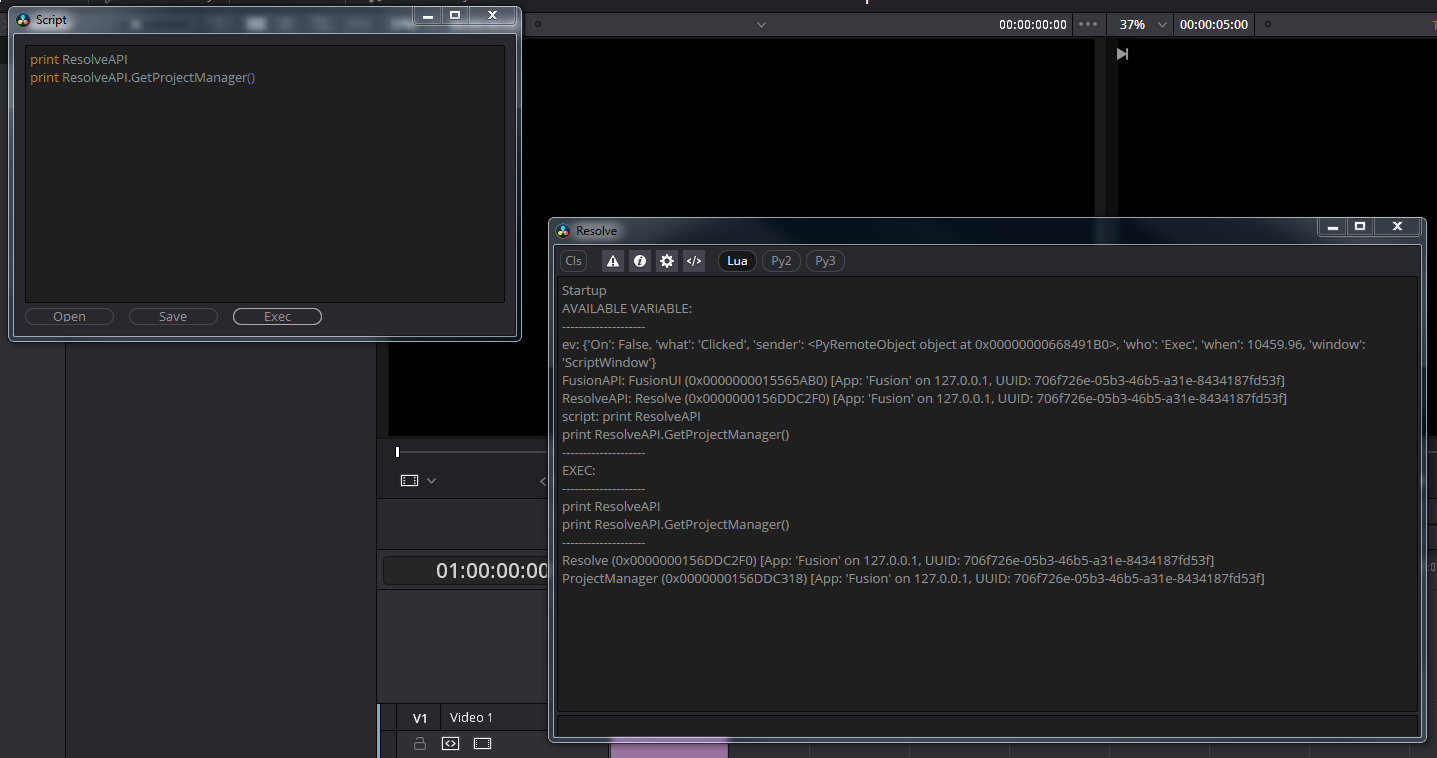The width and height of the screenshot is (1437, 758).
Task: Click the Save button in Script window
Action: (x=173, y=316)
